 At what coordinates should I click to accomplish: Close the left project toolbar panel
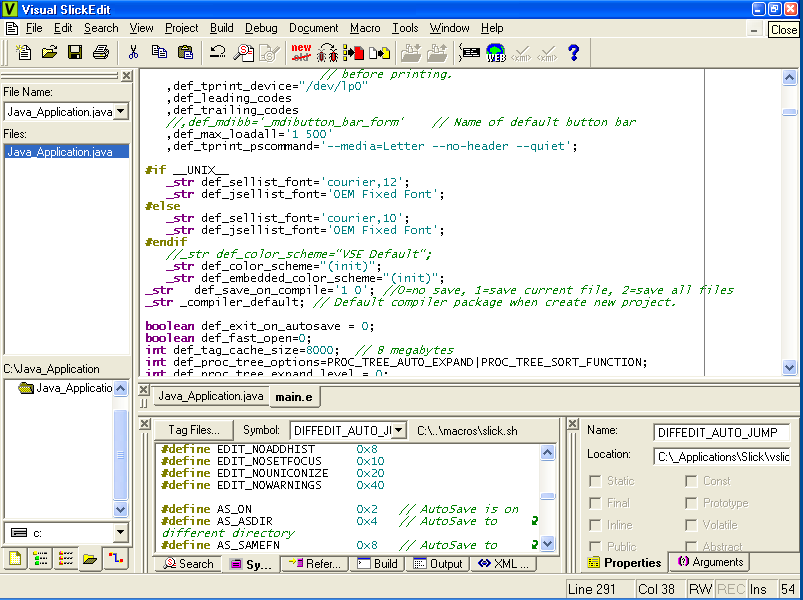[x=126, y=76]
